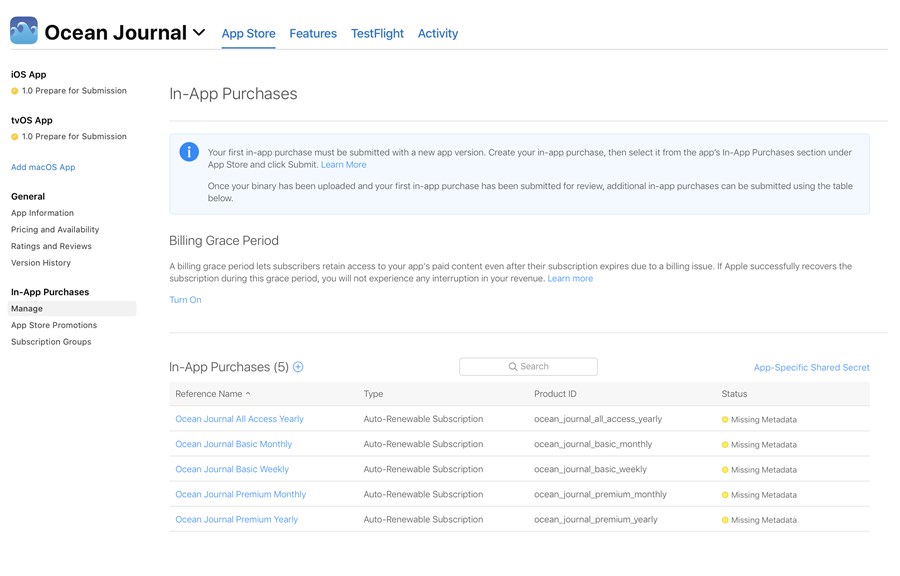Click Missing Metadata status for Basic Weekly

pos(759,470)
